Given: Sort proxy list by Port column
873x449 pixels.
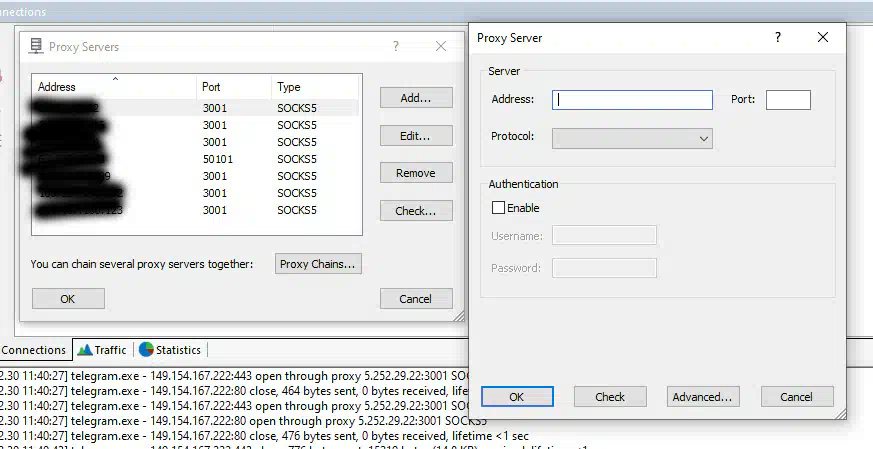Looking at the screenshot, I should point(234,86).
